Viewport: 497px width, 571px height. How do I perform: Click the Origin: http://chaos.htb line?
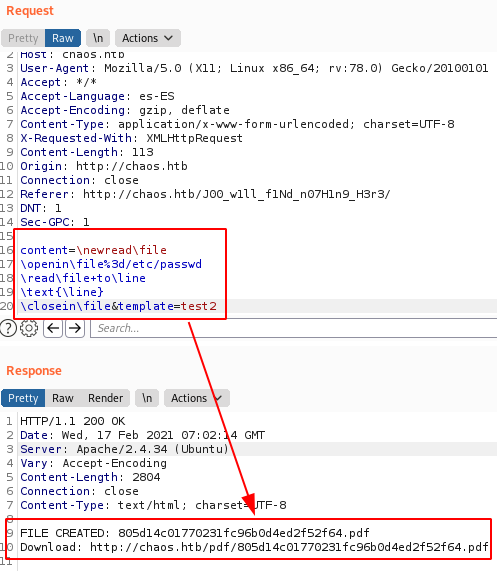(104, 166)
